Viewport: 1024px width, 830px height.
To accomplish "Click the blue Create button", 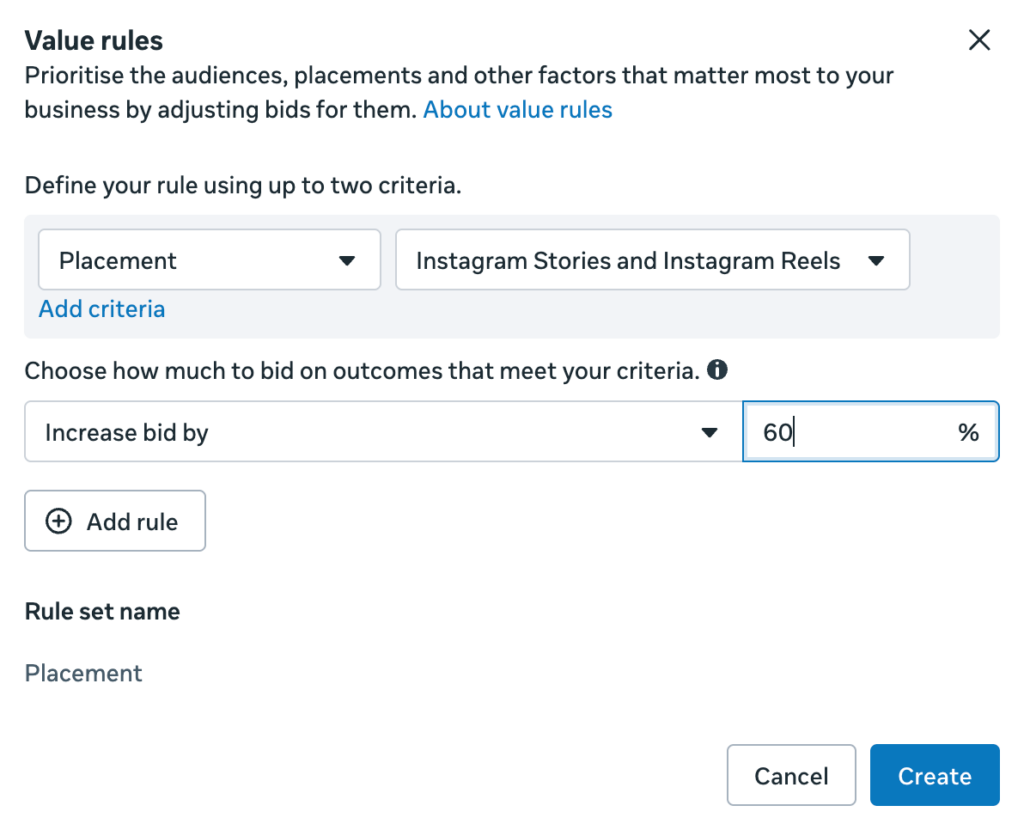I will [935, 775].
